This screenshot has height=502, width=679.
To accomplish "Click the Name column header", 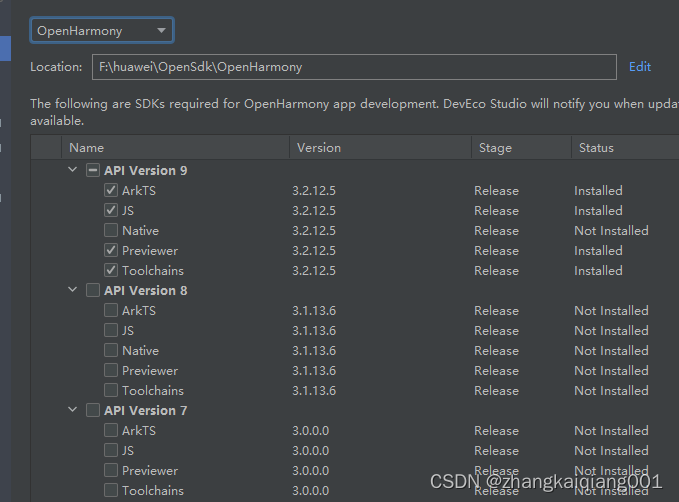I will click(x=175, y=148).
